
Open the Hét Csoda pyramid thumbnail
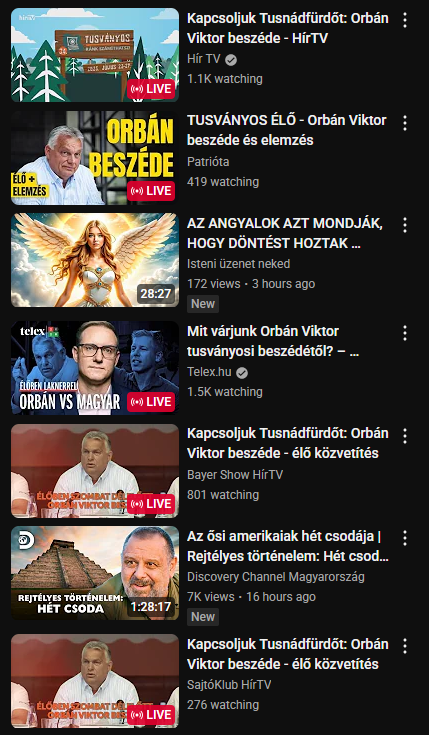coord(95,573)
